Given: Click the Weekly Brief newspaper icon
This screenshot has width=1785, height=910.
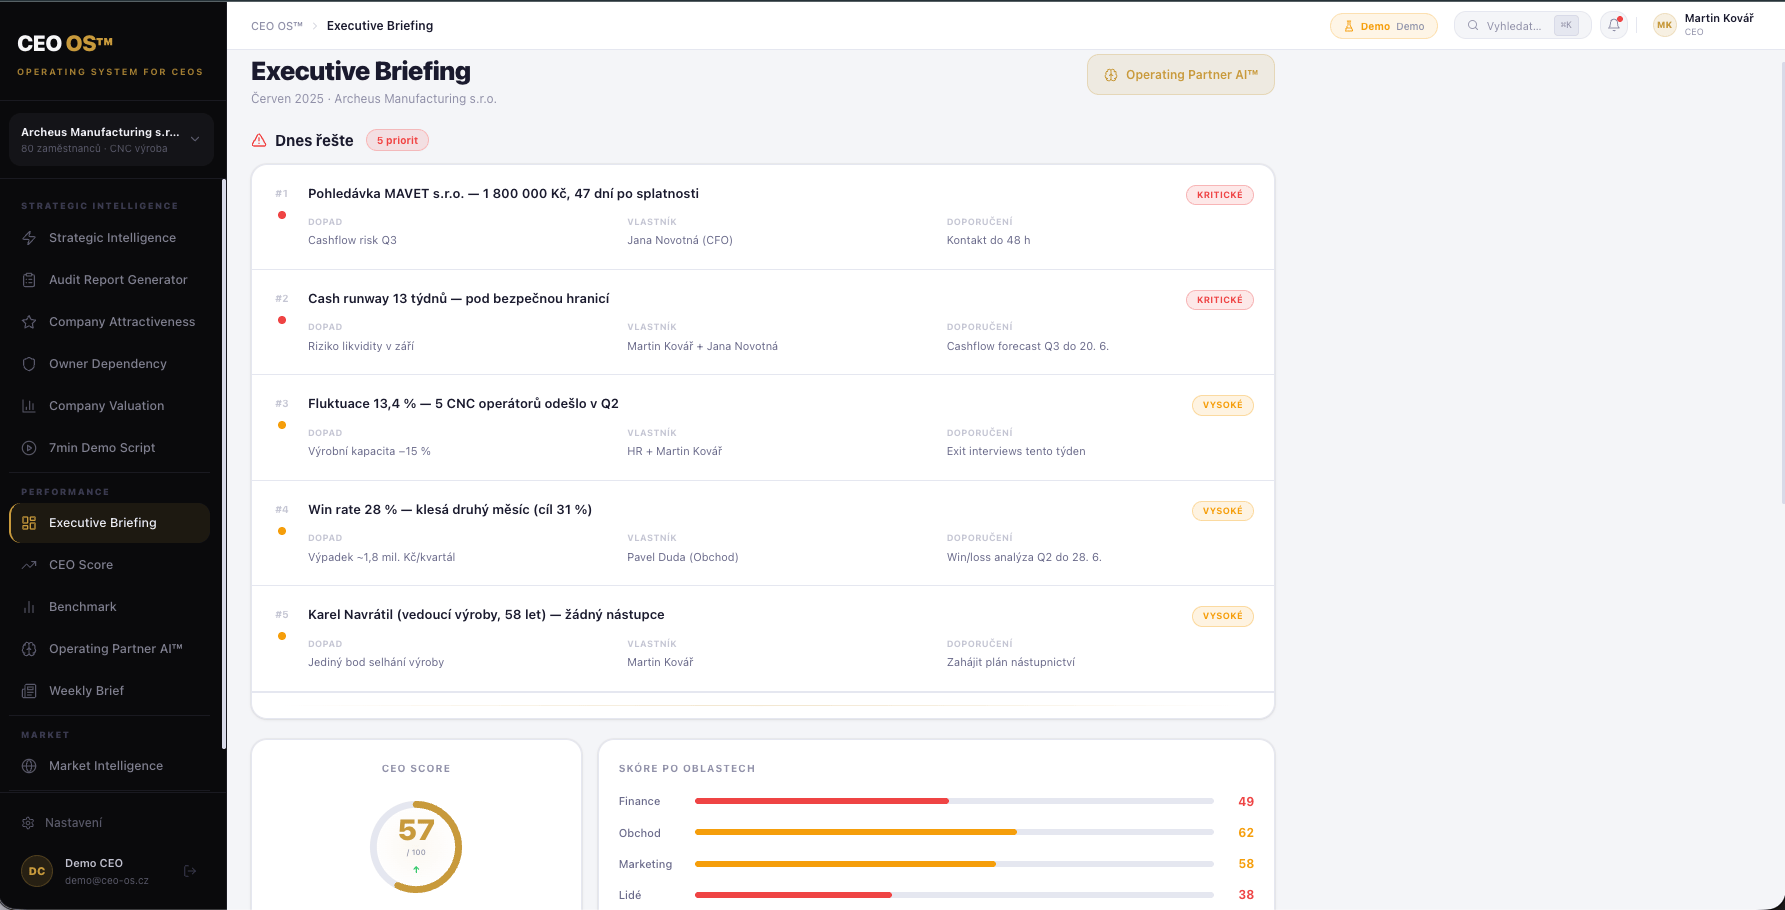Looking at the screenshot, I should [29, 691].
